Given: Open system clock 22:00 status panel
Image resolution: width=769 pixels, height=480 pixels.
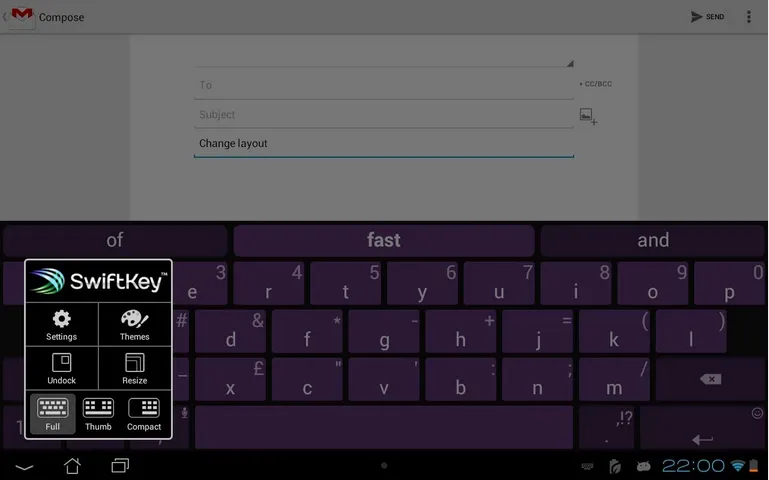Looking at the screenshot, I should (693, 465).
